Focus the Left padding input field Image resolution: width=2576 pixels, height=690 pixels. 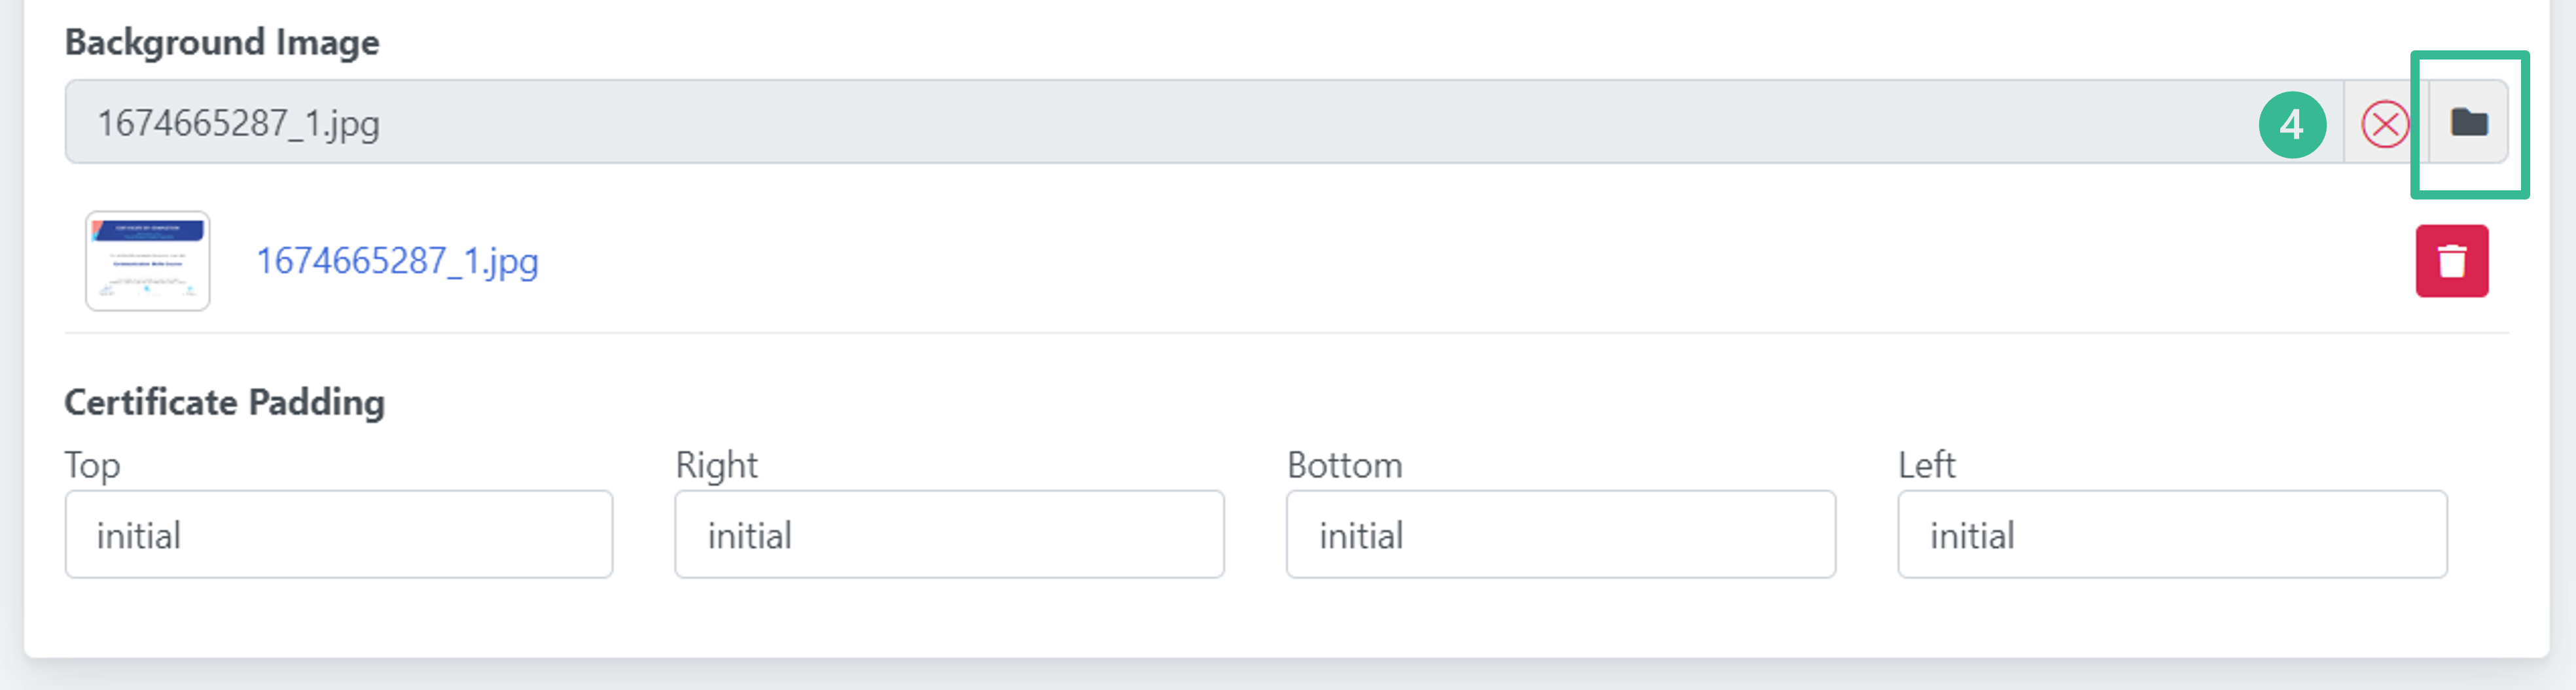[2172, 534]
